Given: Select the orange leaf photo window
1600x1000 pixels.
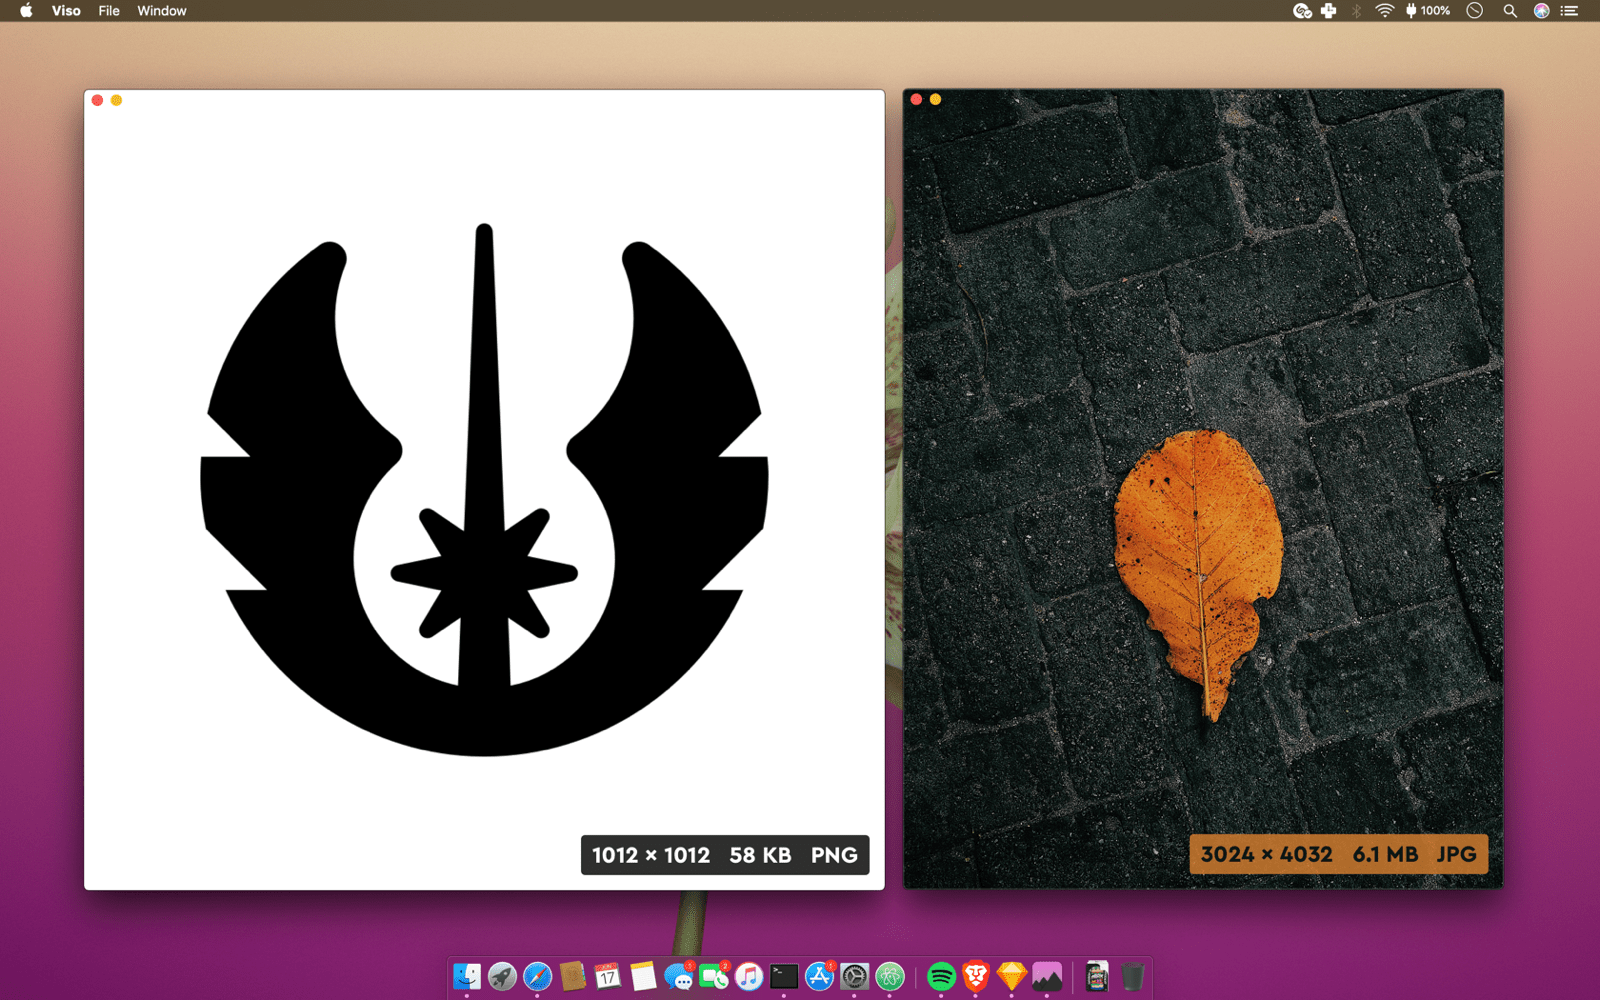Looking at the screenshot, I should [1203, 489].
